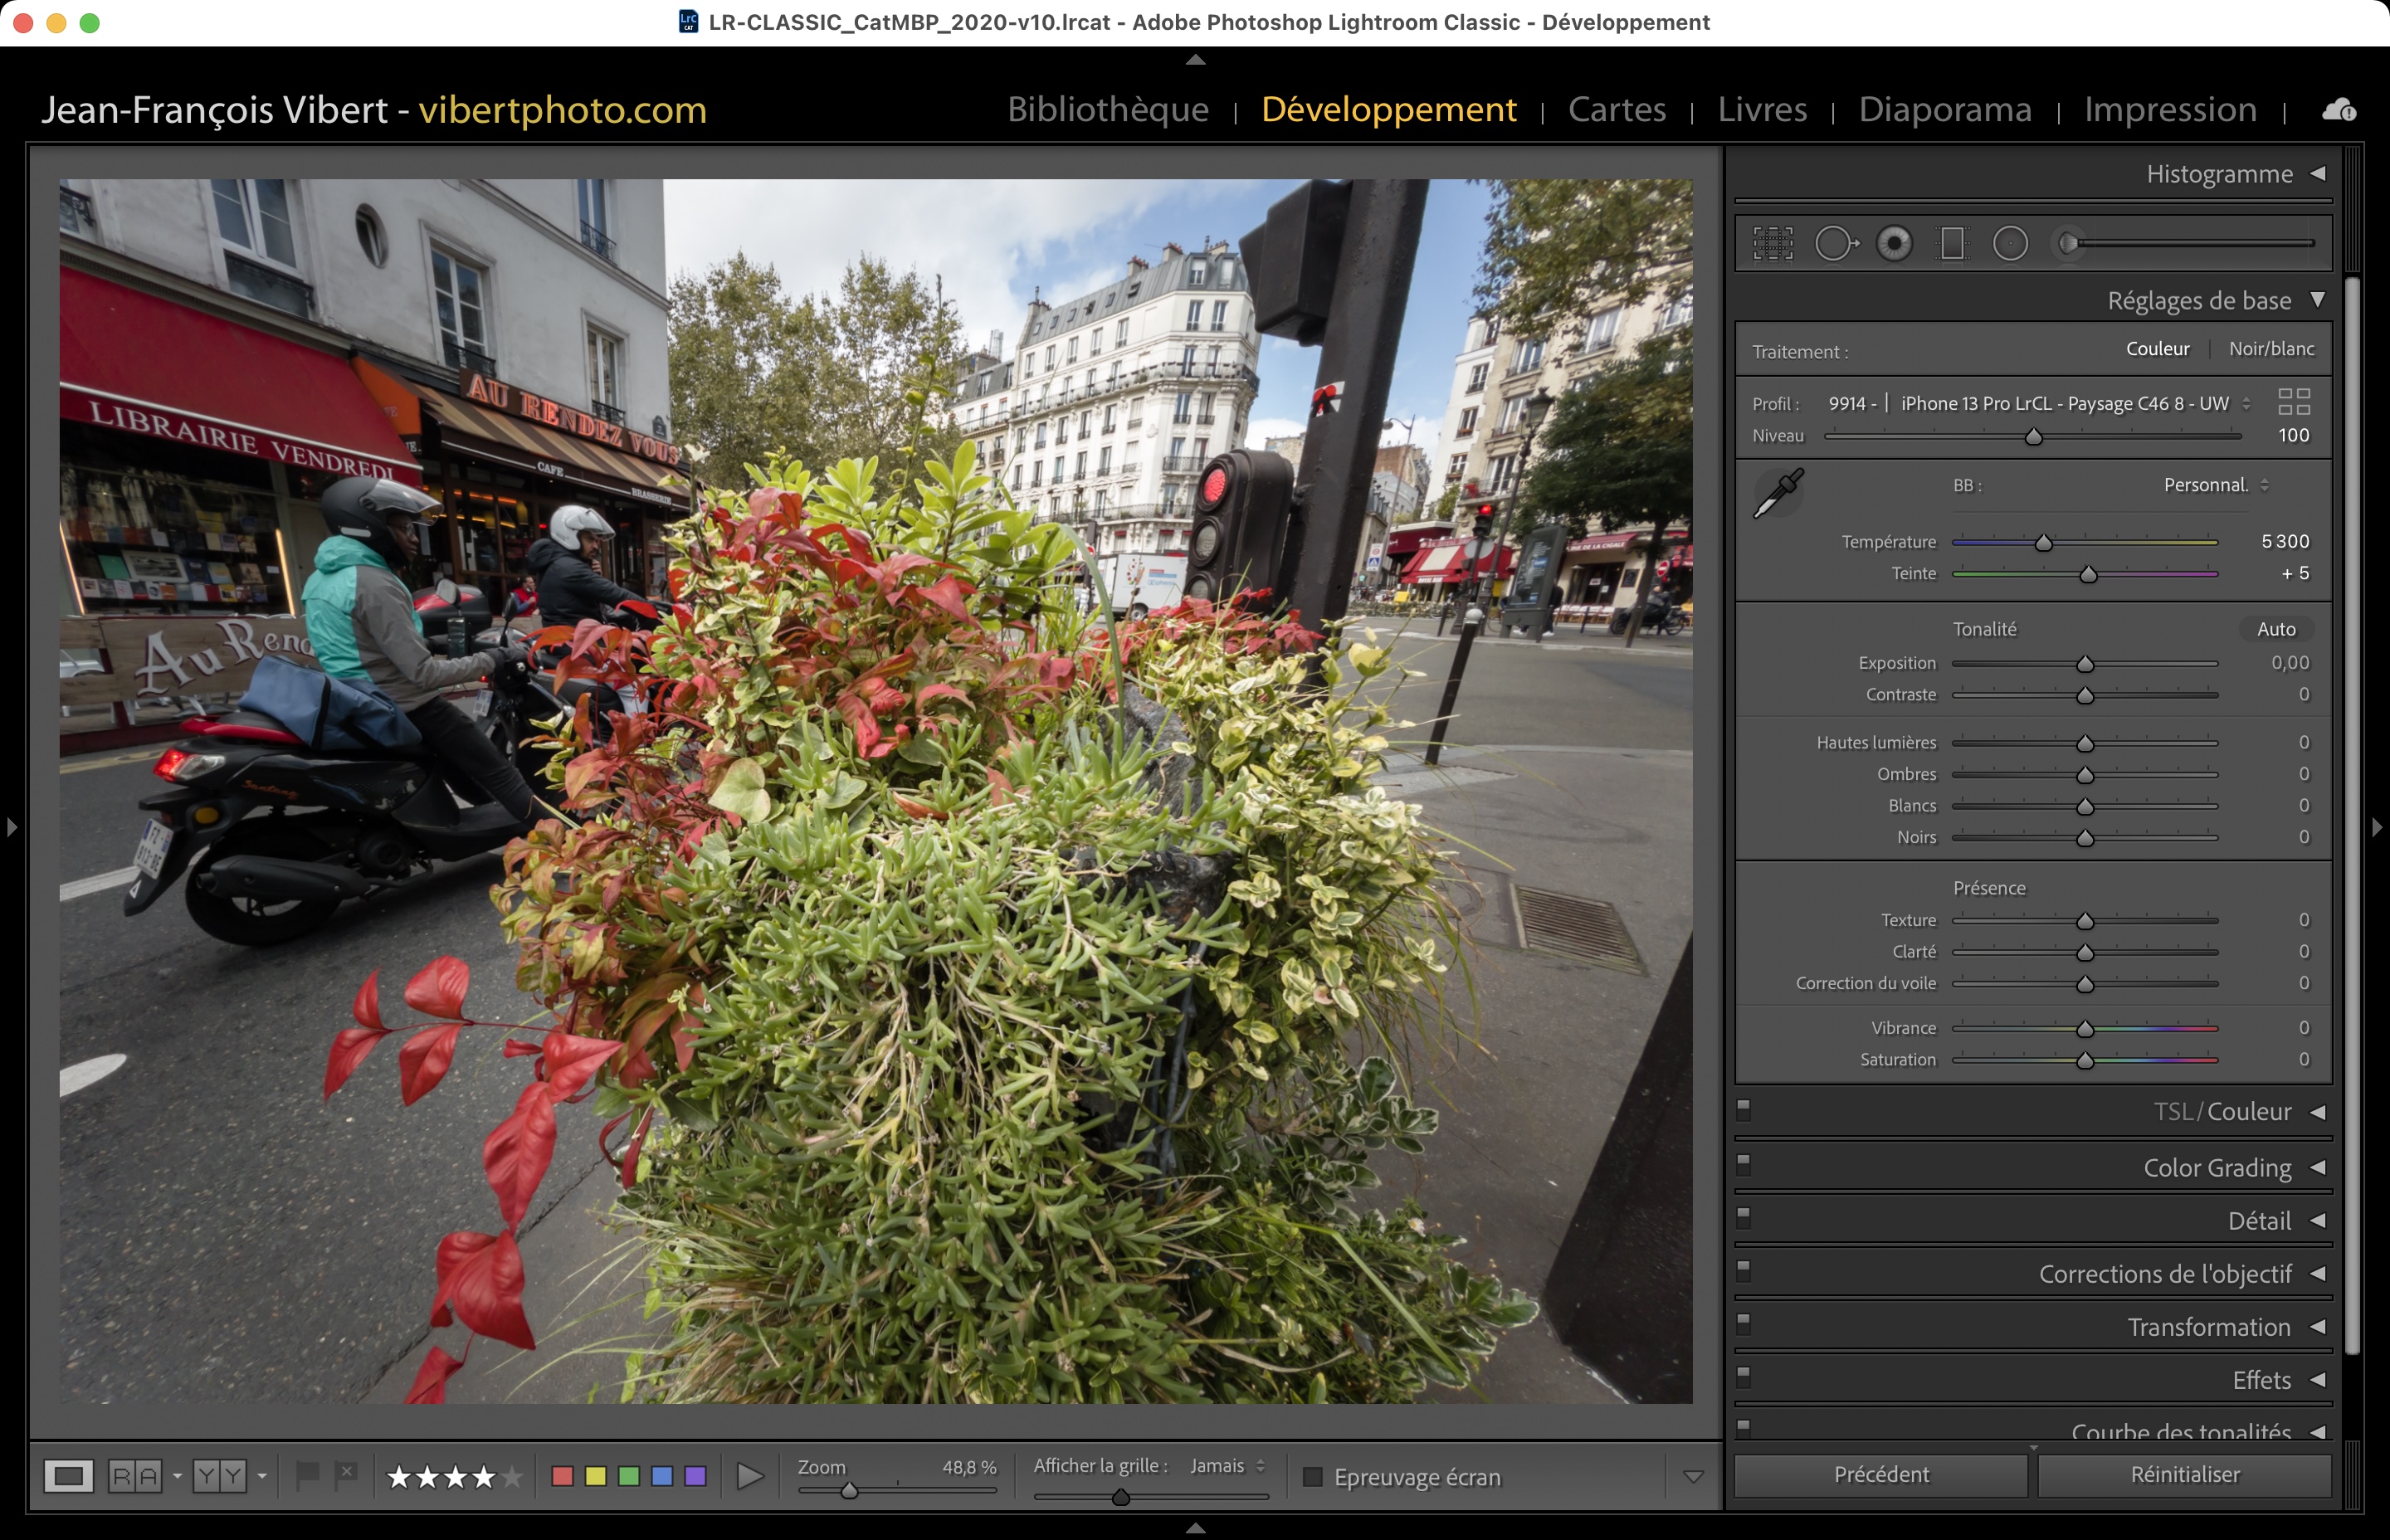Open the profile browser grid icon
The image size is (2390, 1540).
coord(2294,402)
